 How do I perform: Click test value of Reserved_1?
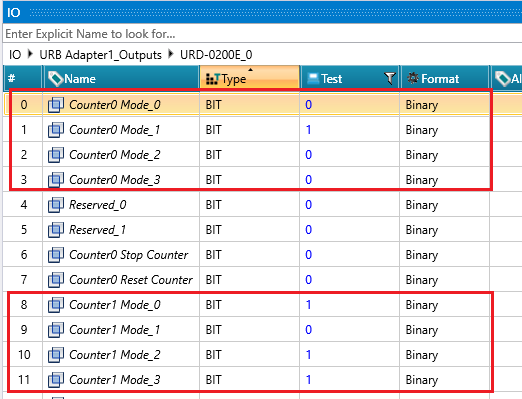[x=308, y=230]
